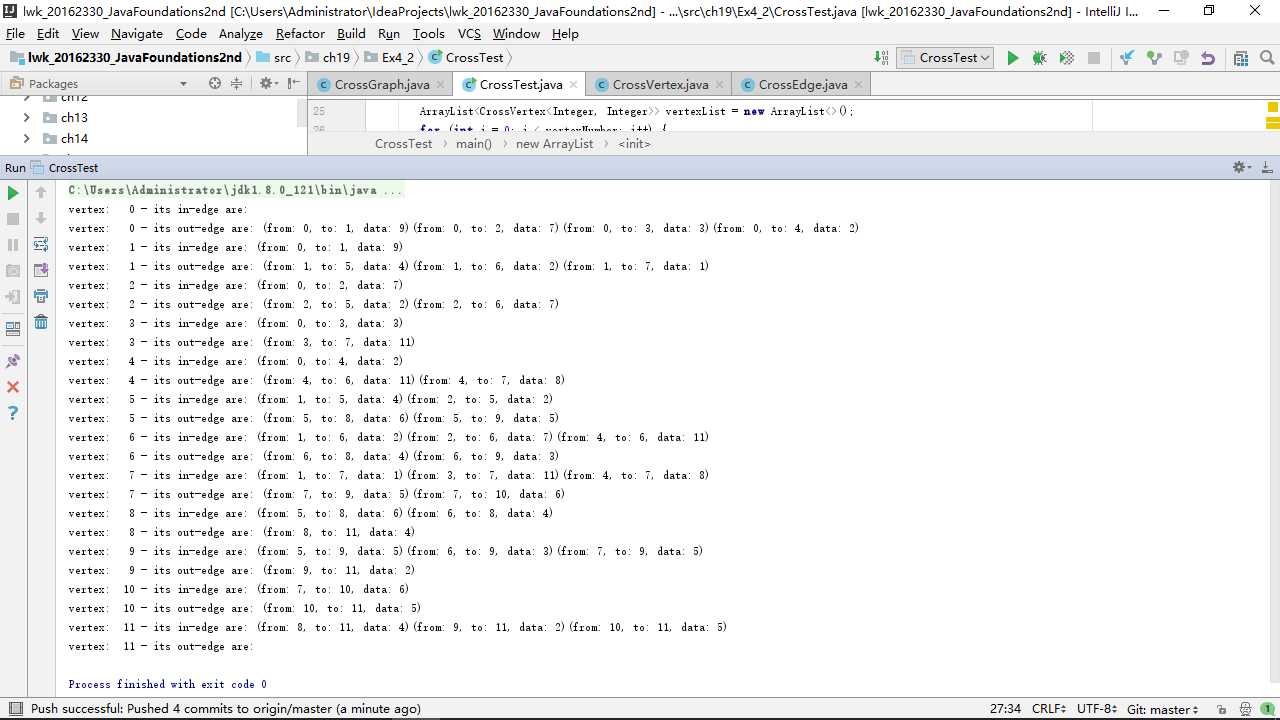
Task: Click the Exit icon in Run panel
Action: 13,297
